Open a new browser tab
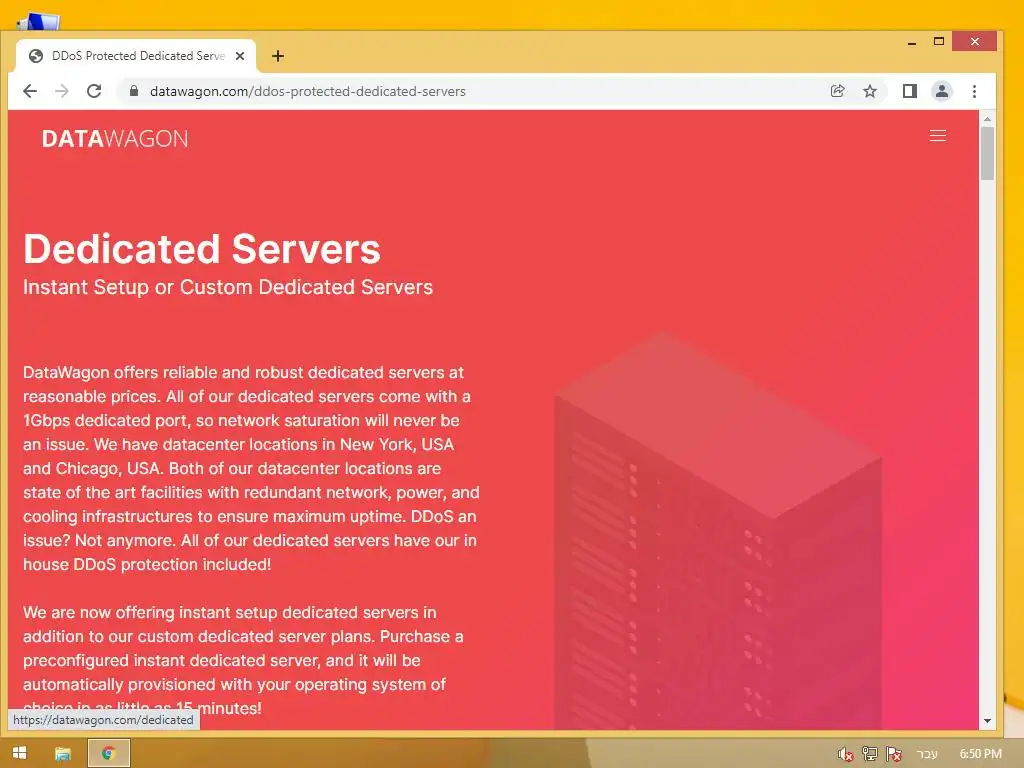This screenshot has width=1024, height=768. point(278,56)
